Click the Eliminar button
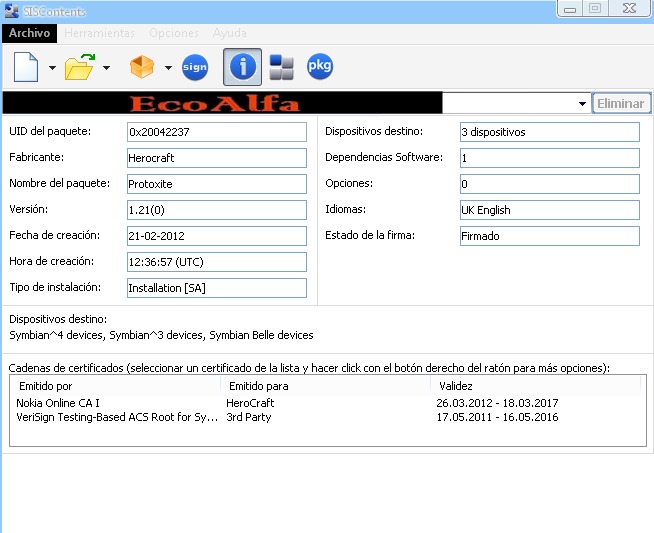 click(x=621, y=103)
